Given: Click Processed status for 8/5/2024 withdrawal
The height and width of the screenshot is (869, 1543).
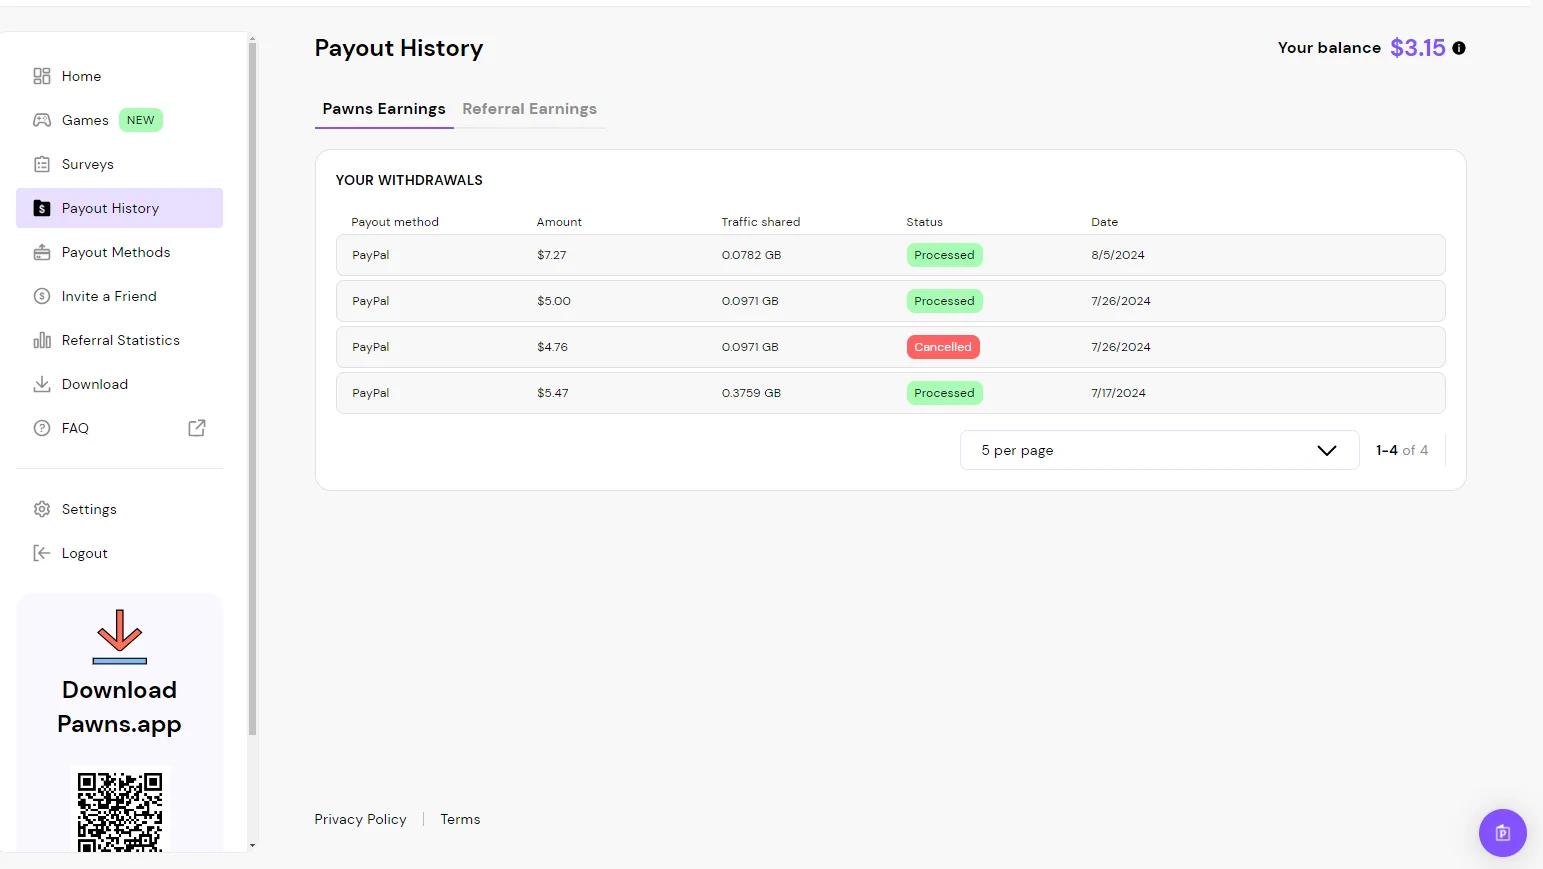Looking at the screenshot, I should tap(944, 255).
